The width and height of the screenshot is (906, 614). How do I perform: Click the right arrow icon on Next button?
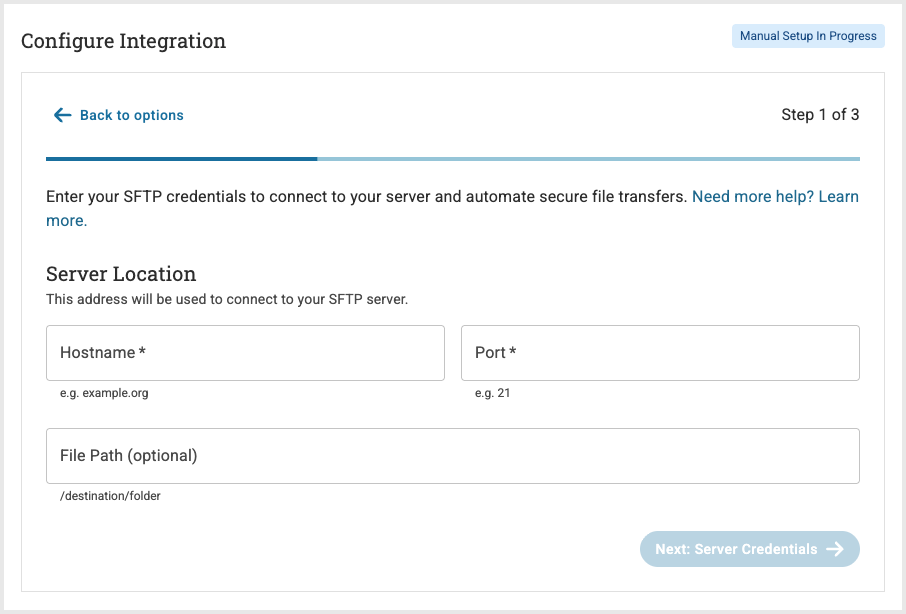835,549
